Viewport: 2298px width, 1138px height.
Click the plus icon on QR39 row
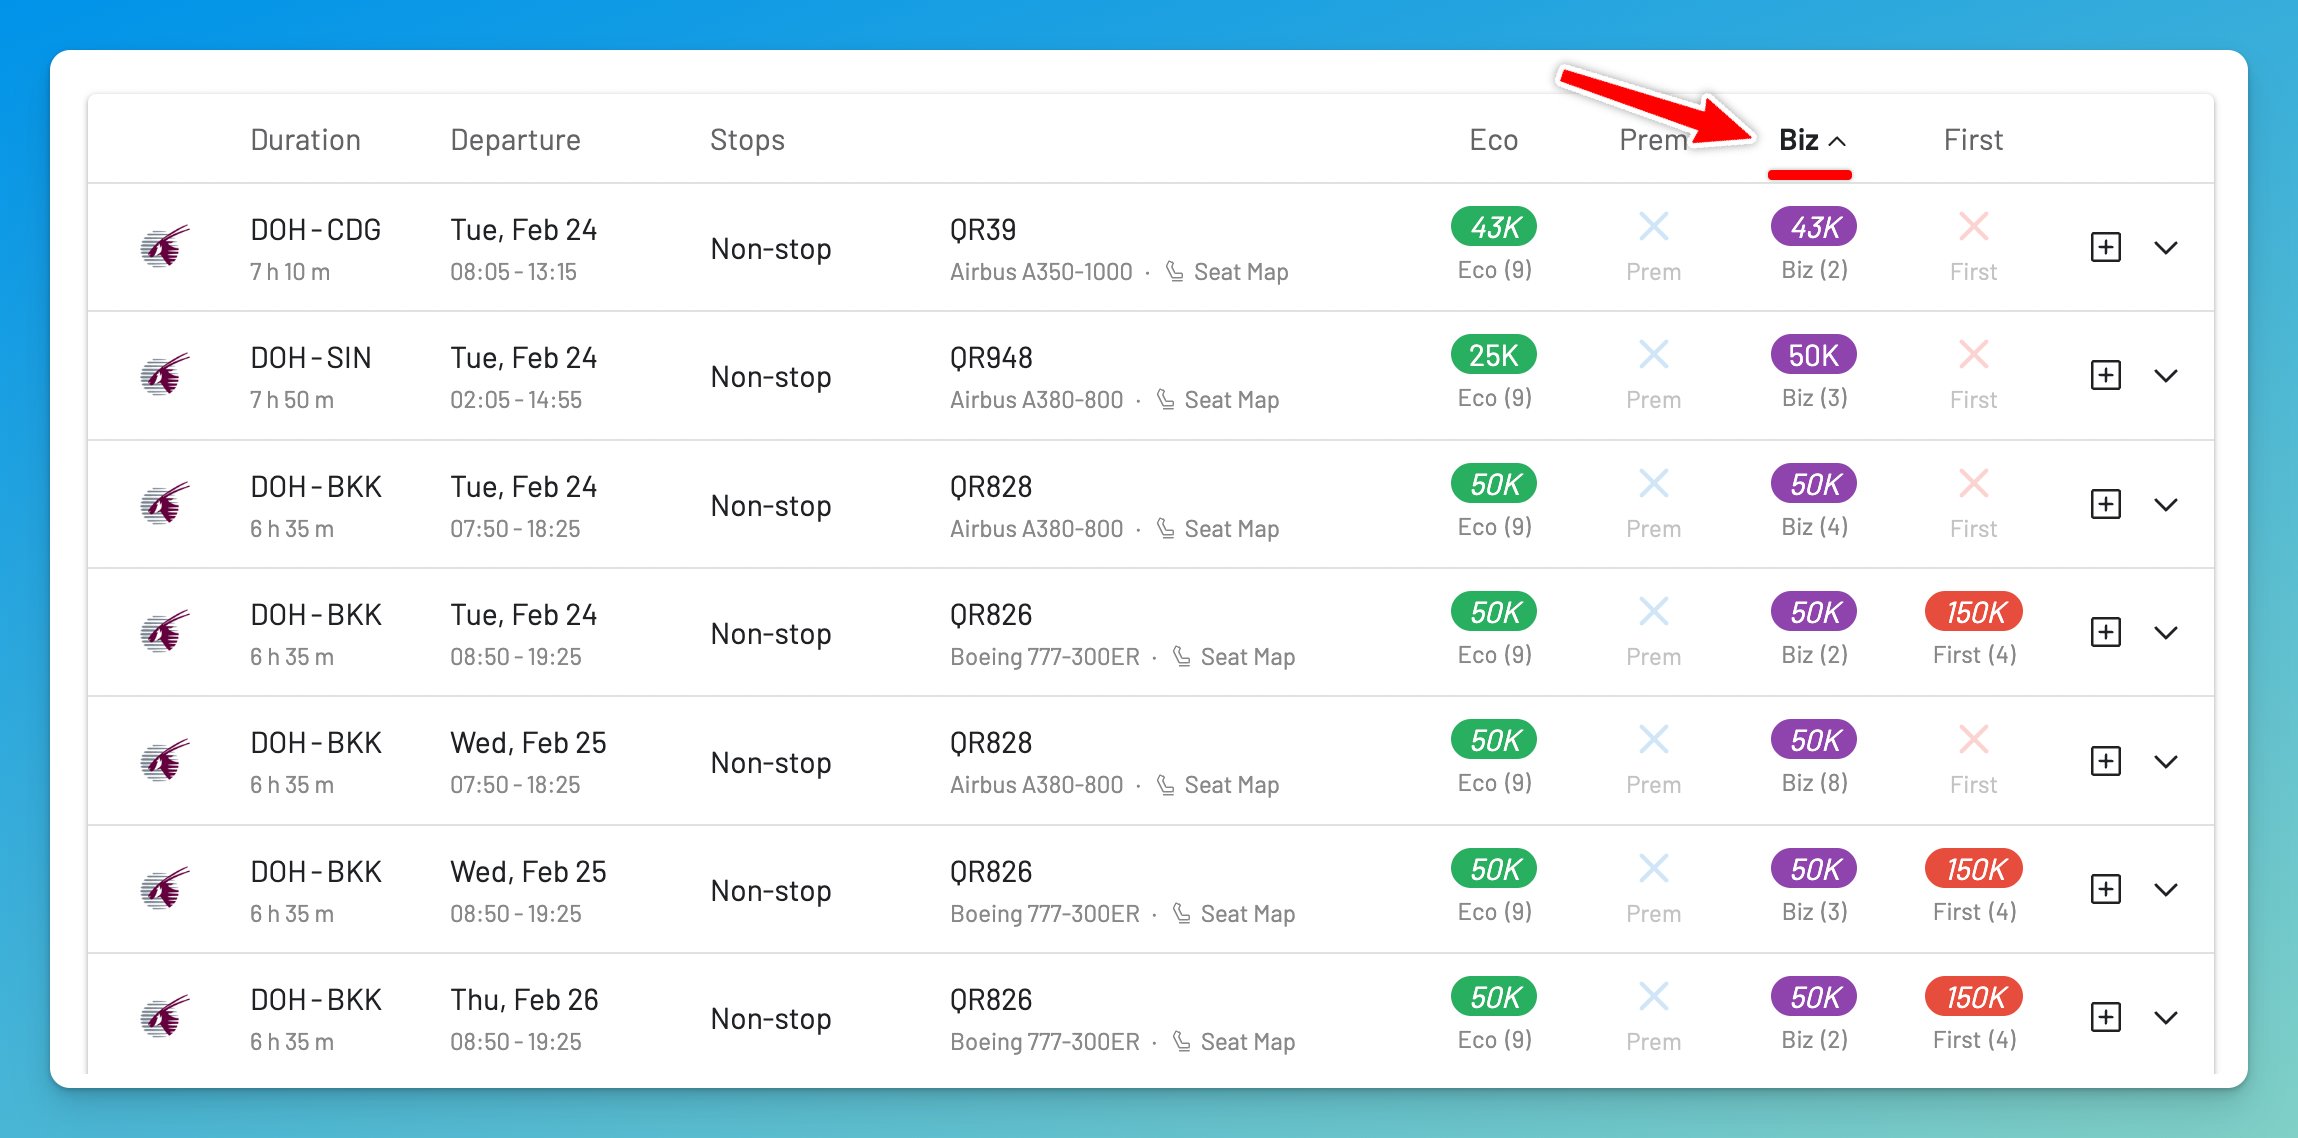click(2105, 247)
